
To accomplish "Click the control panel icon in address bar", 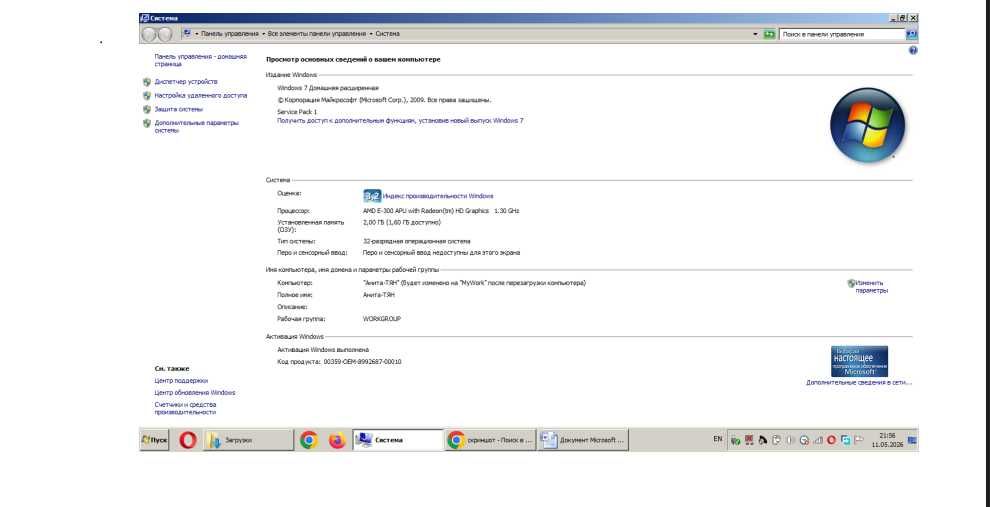I will (x=187, y=33).
